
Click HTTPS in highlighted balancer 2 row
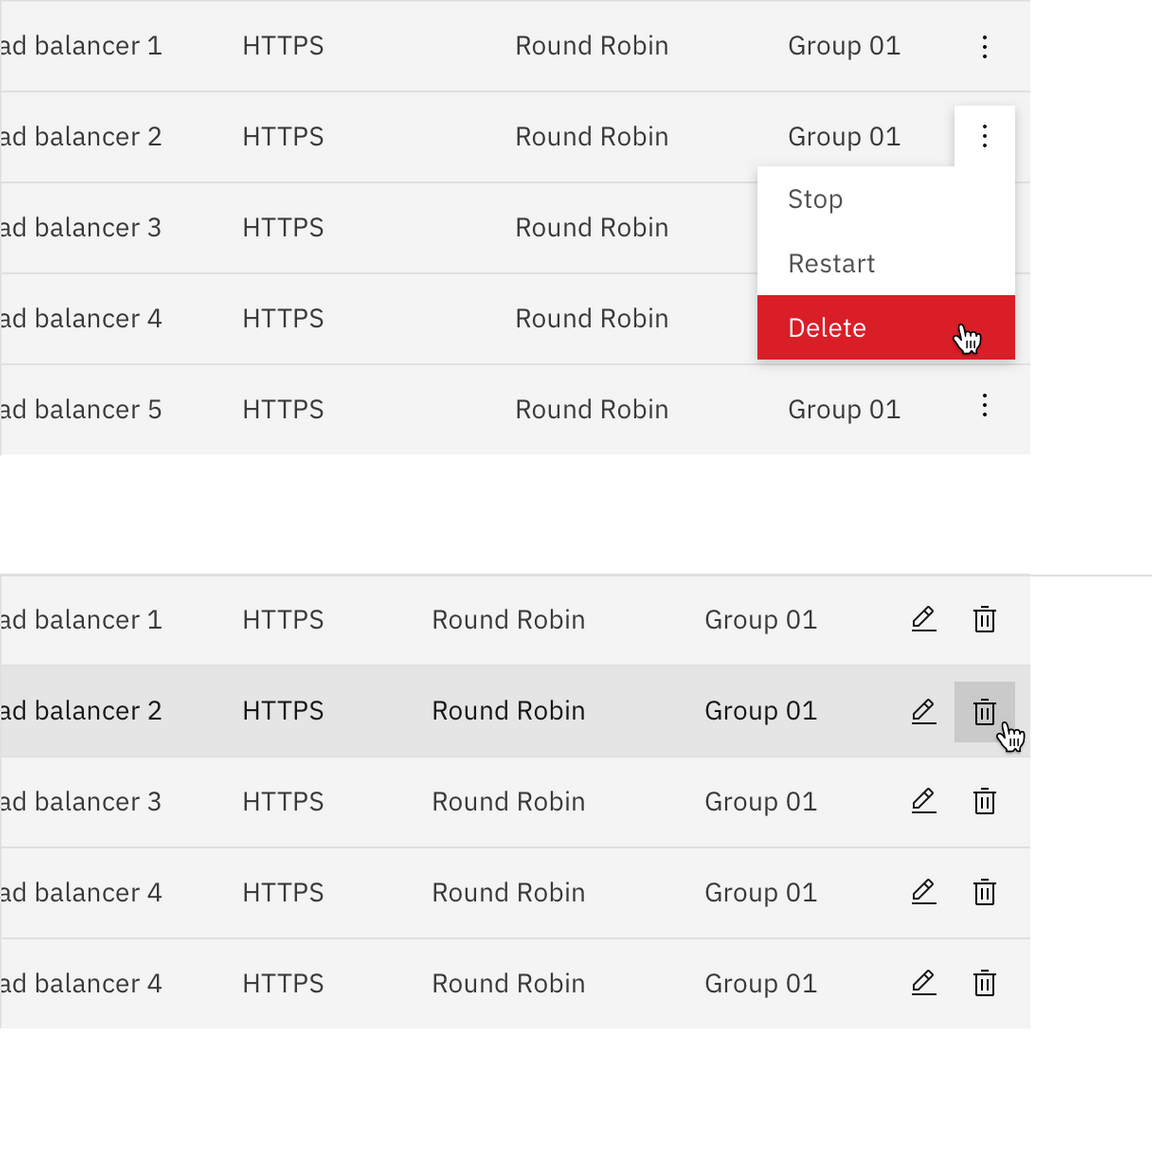pos(283,711)
